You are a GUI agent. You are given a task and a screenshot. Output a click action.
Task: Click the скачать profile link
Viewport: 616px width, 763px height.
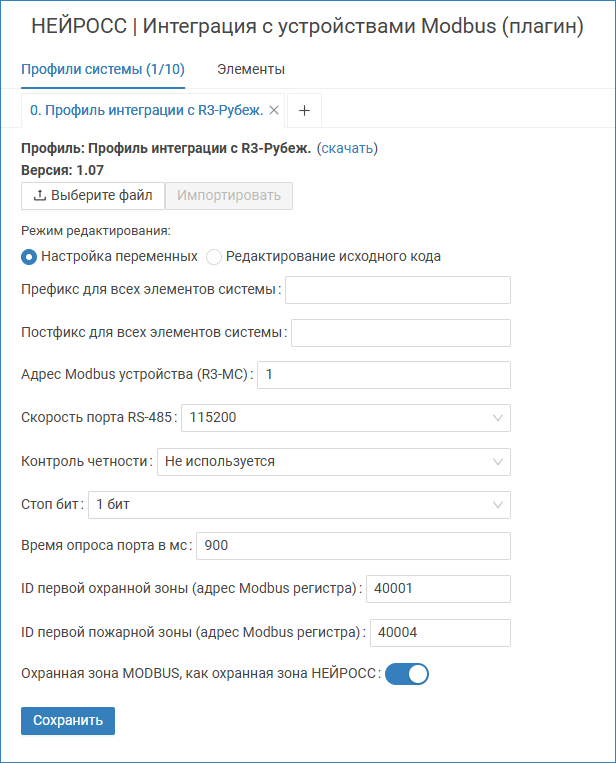pos(347,148)
